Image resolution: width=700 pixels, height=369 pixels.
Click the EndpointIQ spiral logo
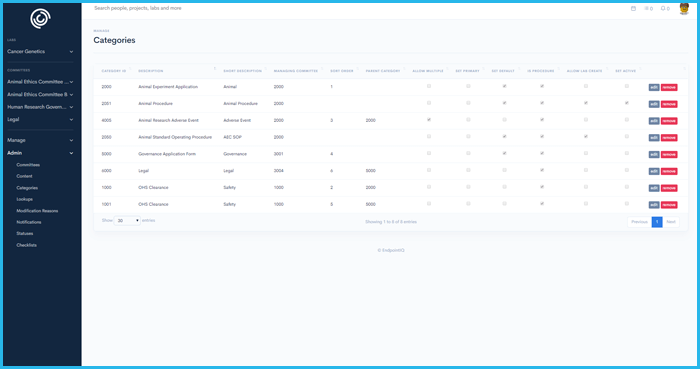(x=40, y=19)
